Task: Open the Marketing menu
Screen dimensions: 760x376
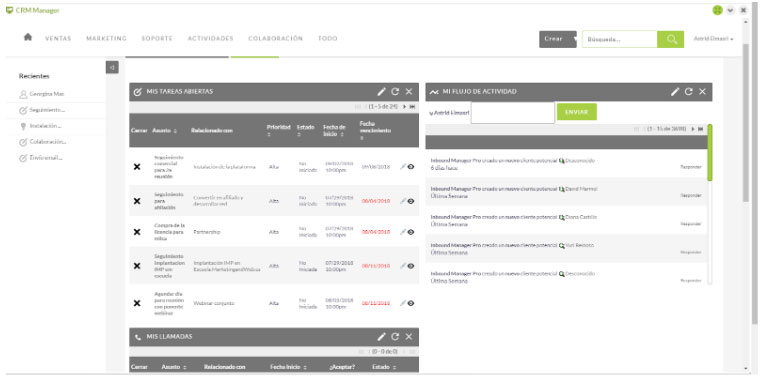Action: click(x=106, y=38)
